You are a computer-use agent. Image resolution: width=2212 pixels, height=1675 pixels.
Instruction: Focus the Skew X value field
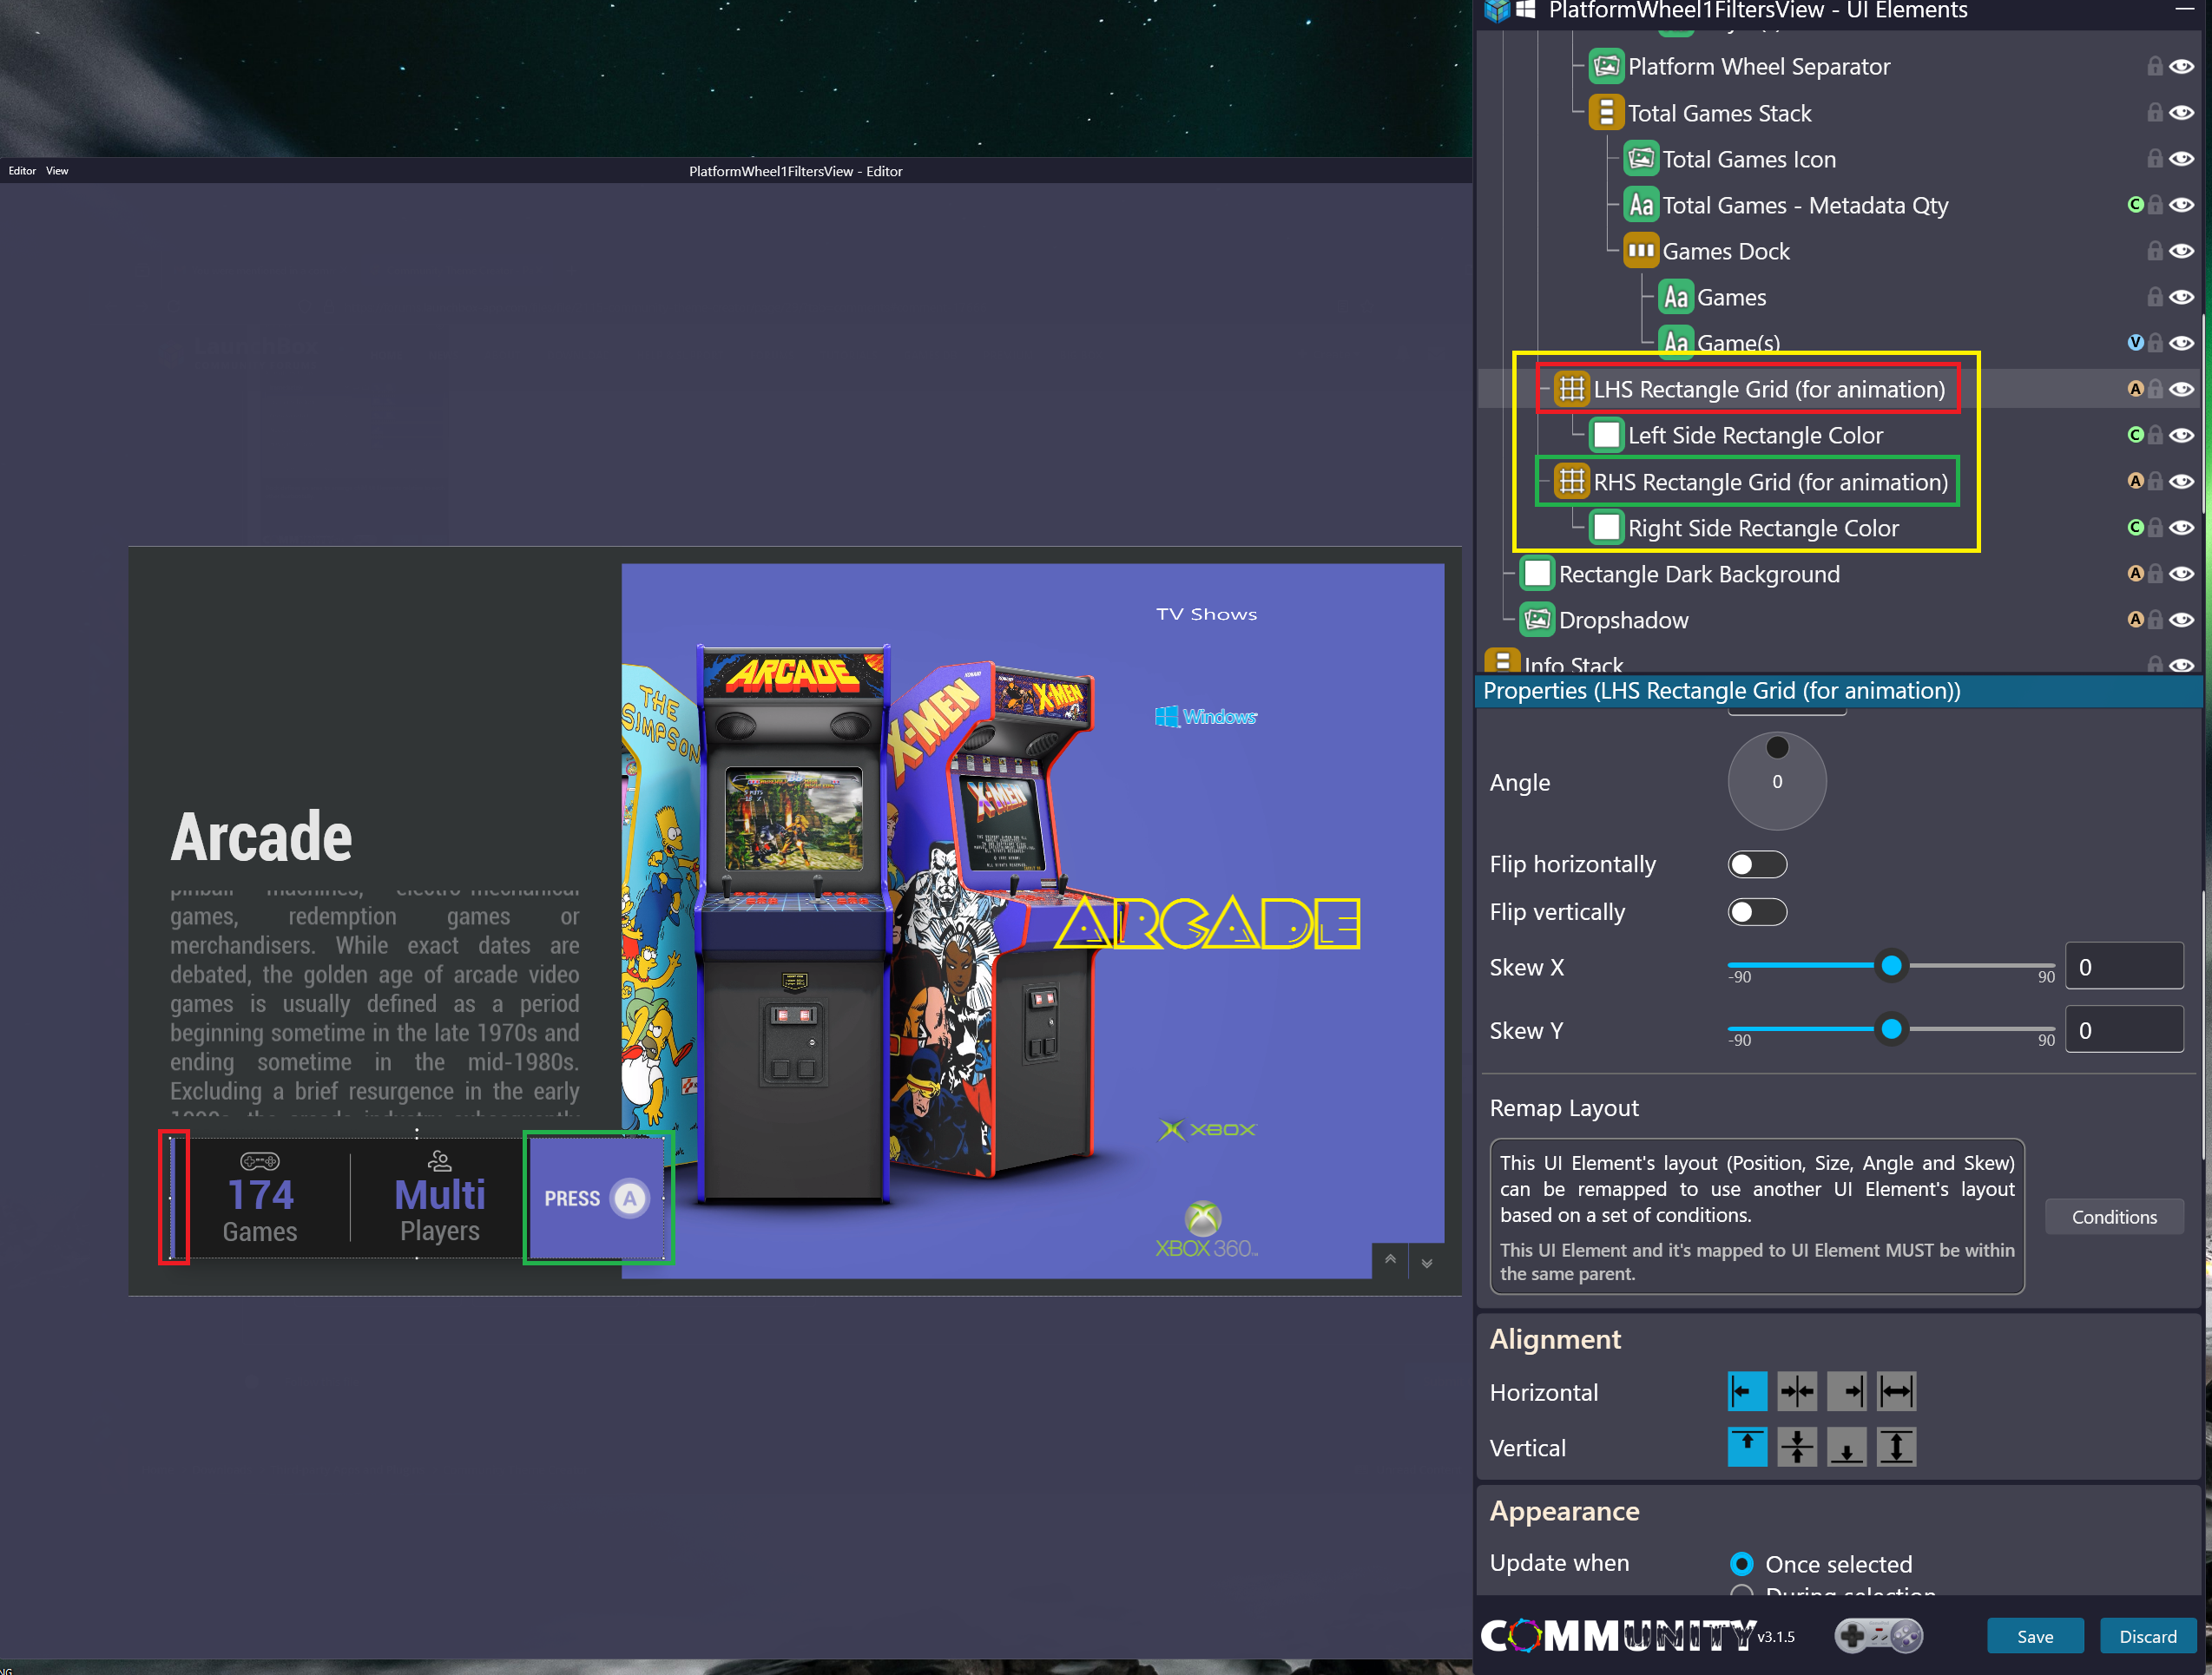click(2124, 967)
